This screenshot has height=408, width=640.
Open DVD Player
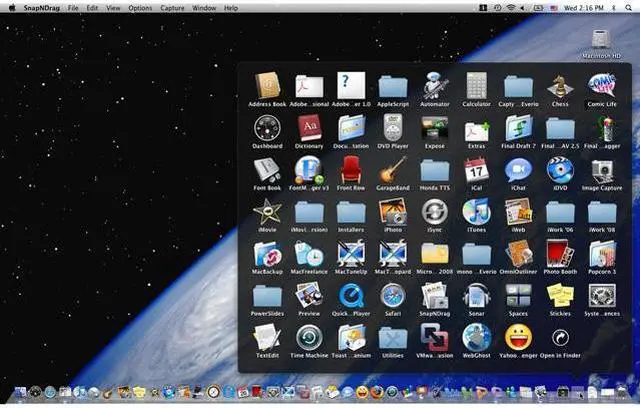[x=393, y=128]
